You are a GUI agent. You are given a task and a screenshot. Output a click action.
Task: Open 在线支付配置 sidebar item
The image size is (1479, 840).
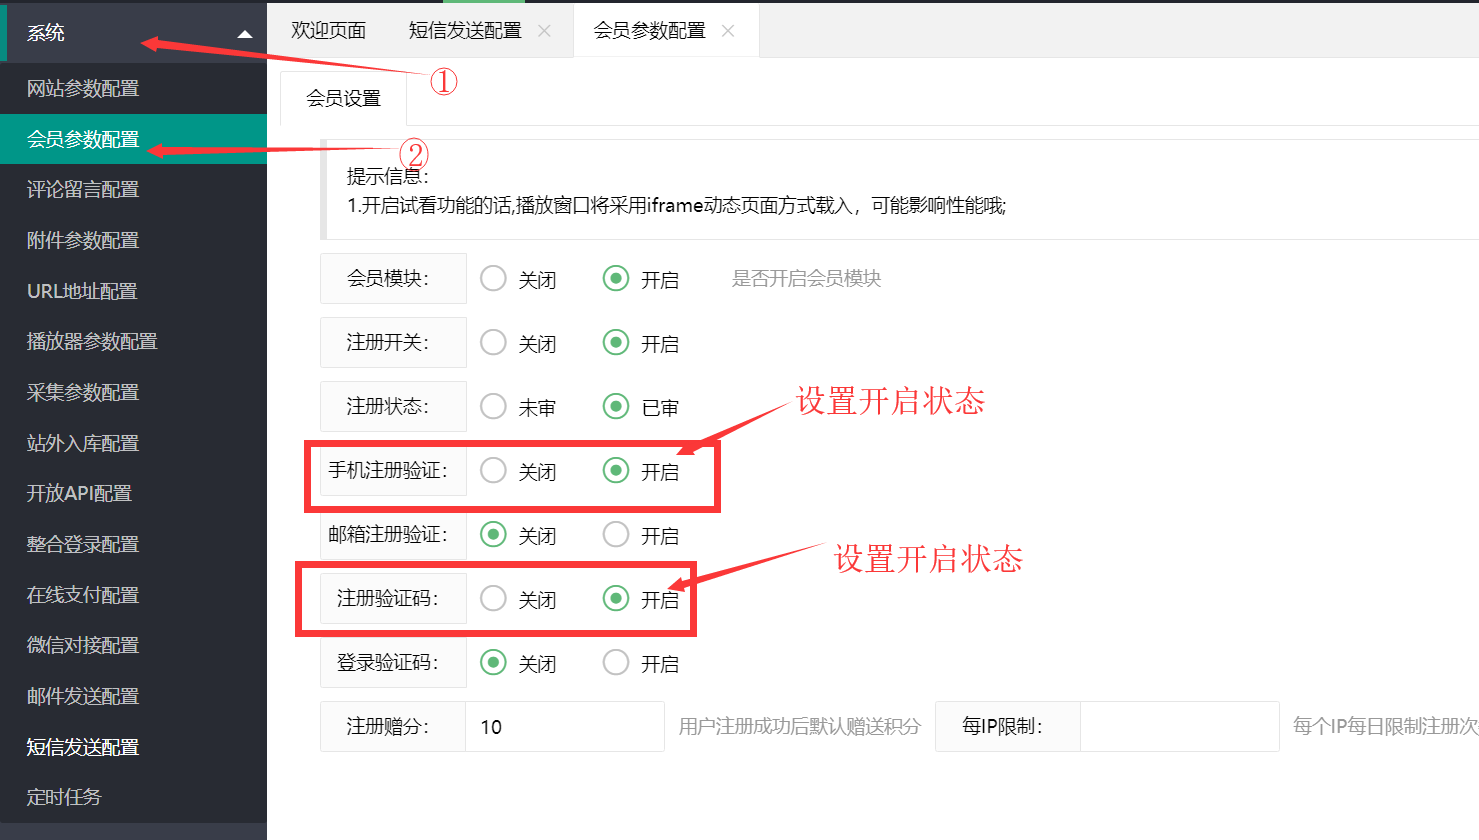(83, 595)
